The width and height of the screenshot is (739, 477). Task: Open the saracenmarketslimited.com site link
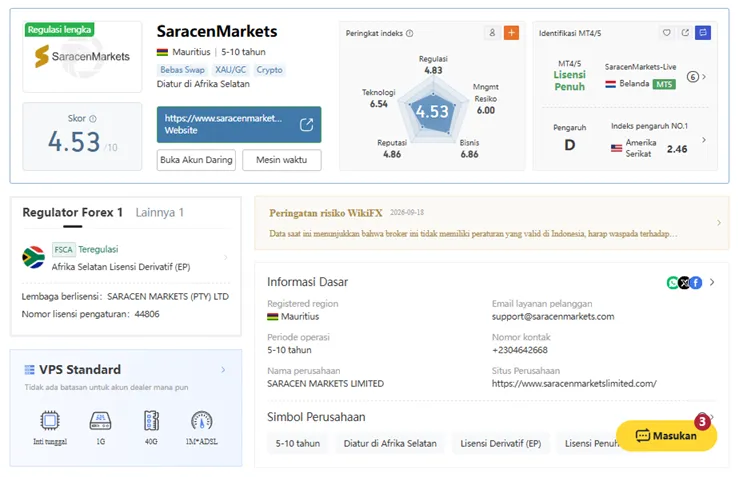point(574,384)
